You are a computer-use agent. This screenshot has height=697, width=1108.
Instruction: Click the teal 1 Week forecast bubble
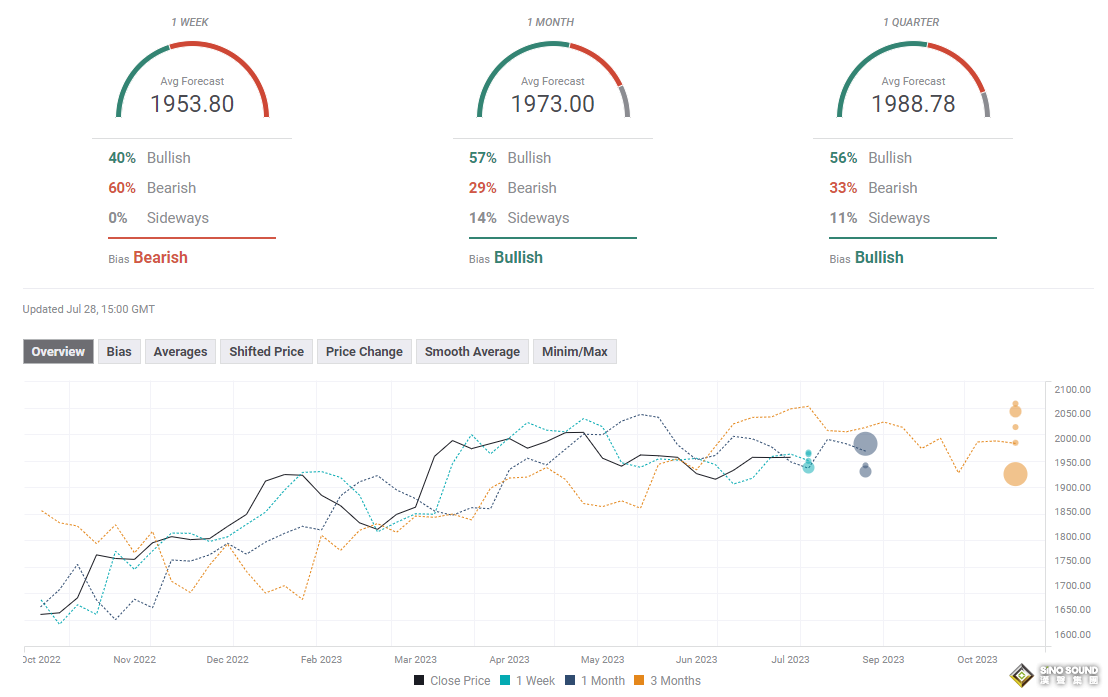pyautogui.click(x=808, y=467)
